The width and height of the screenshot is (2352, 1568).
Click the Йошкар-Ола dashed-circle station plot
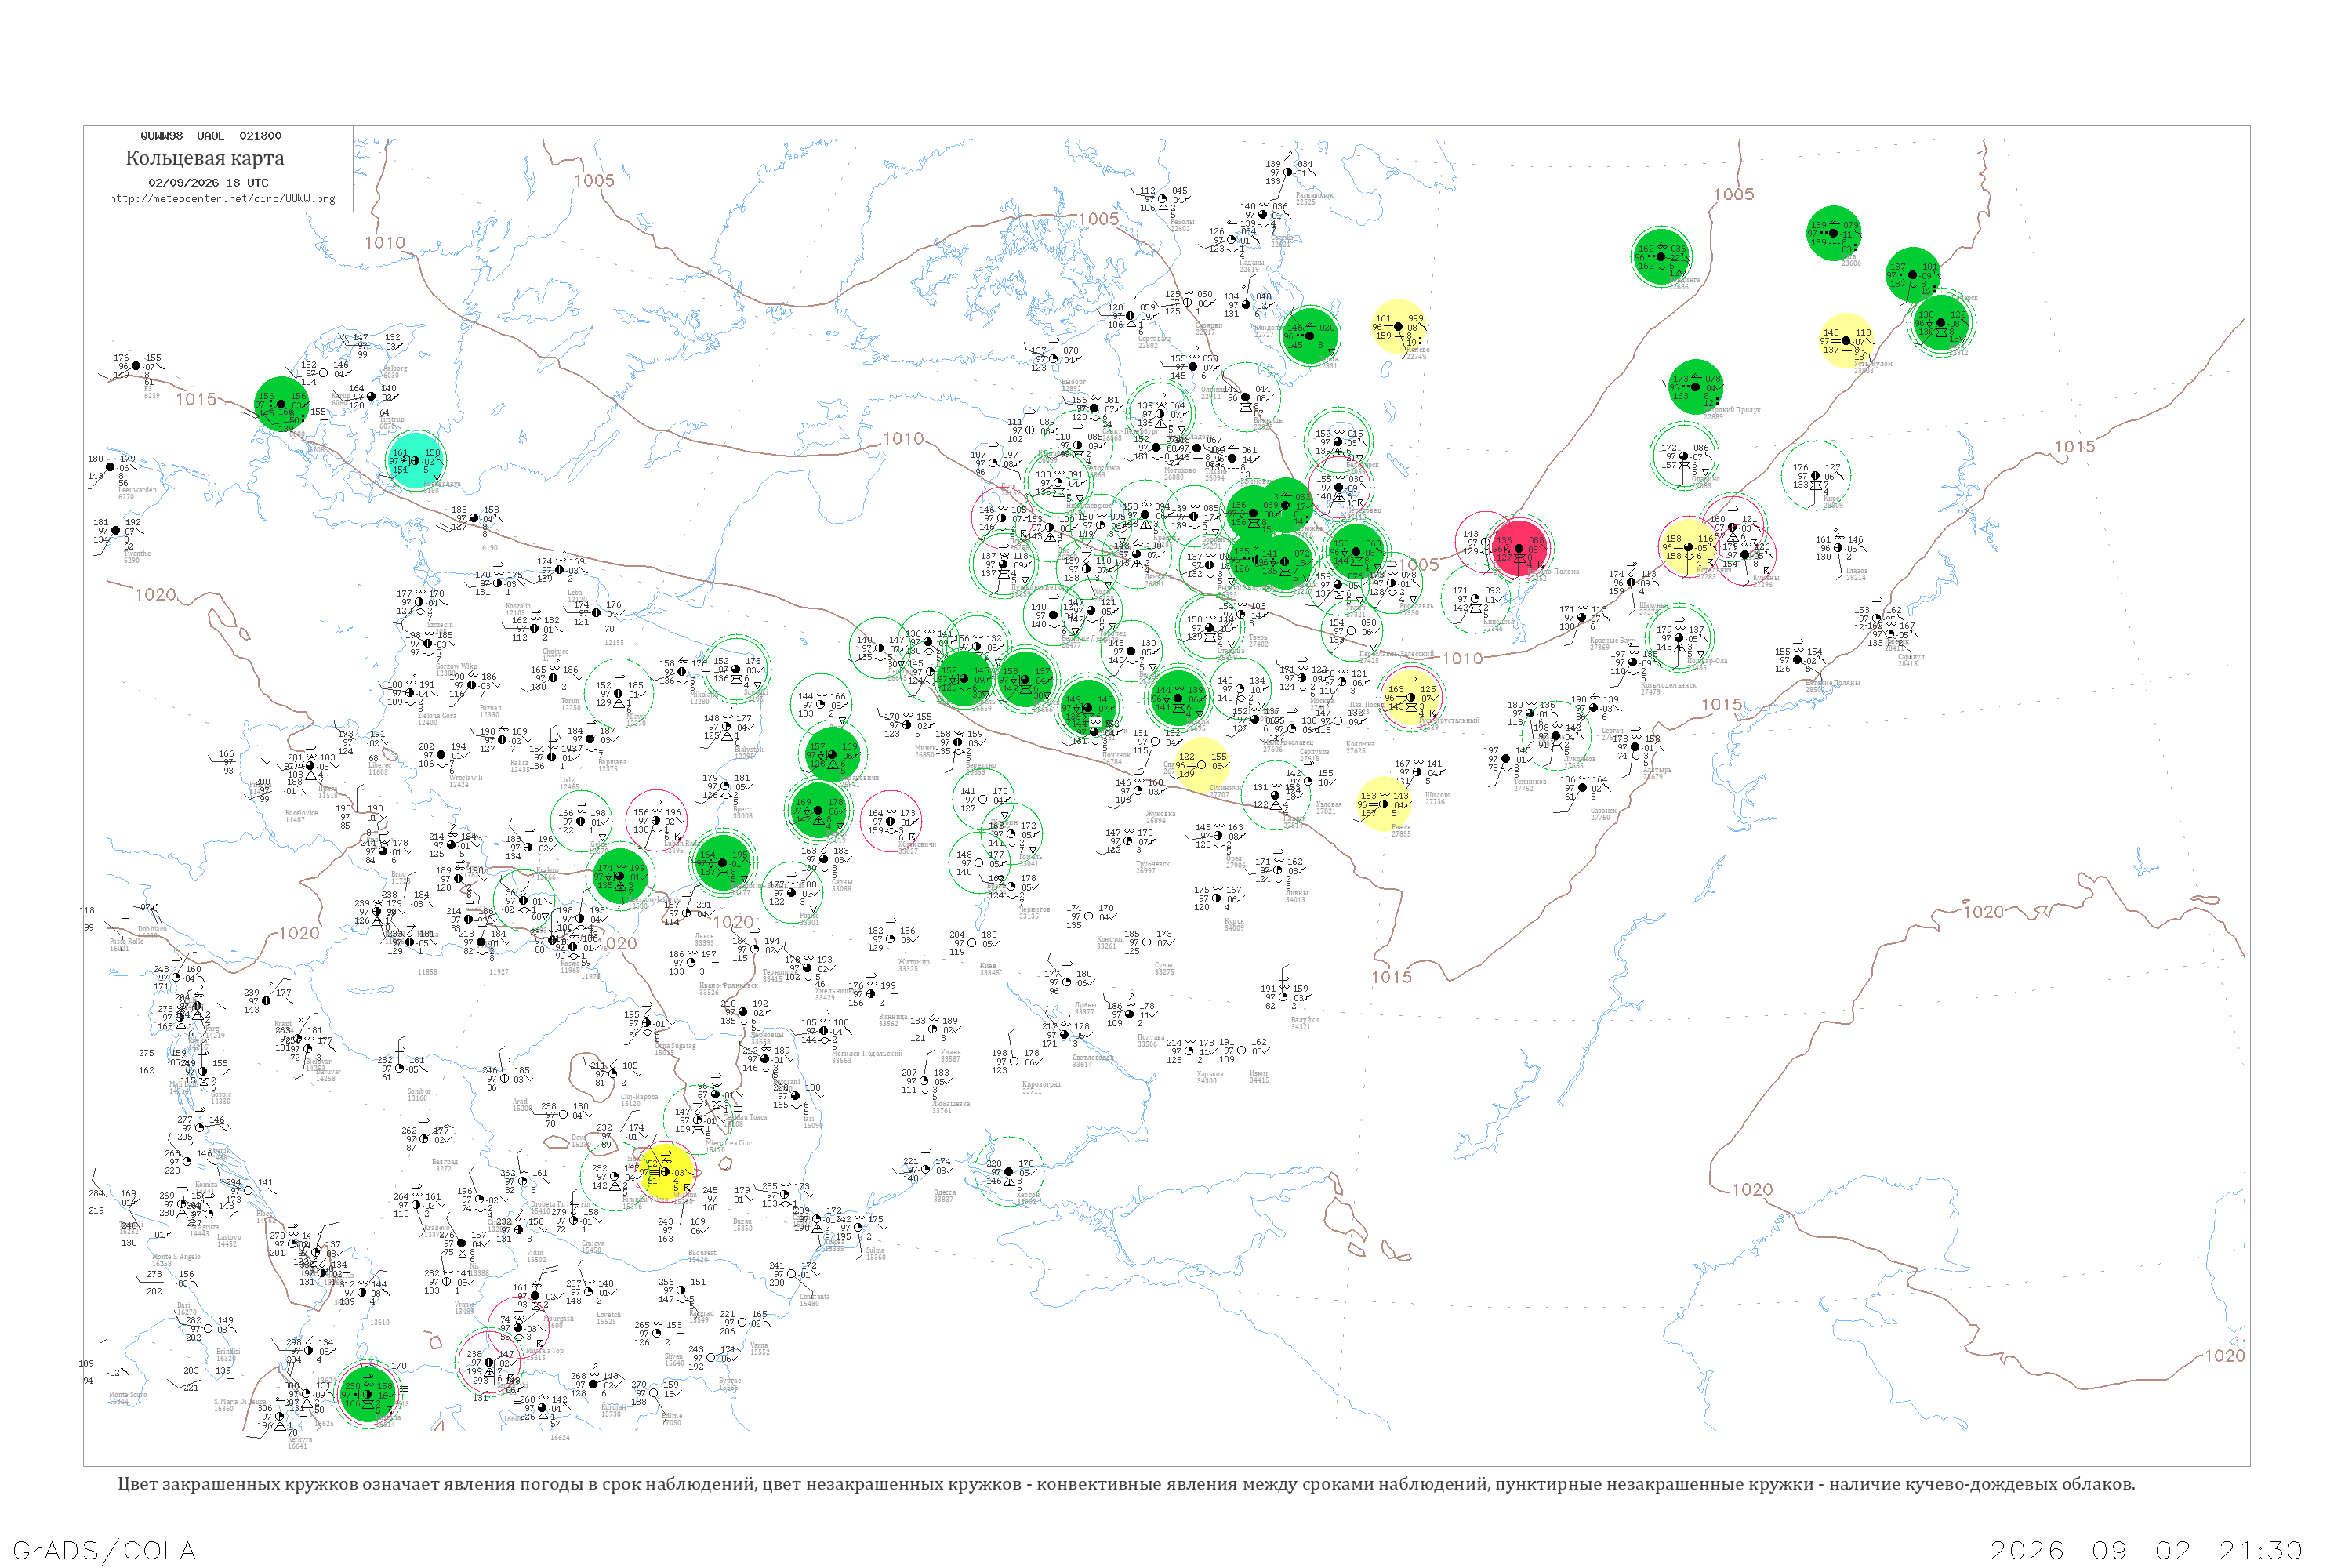(1679, 638)
